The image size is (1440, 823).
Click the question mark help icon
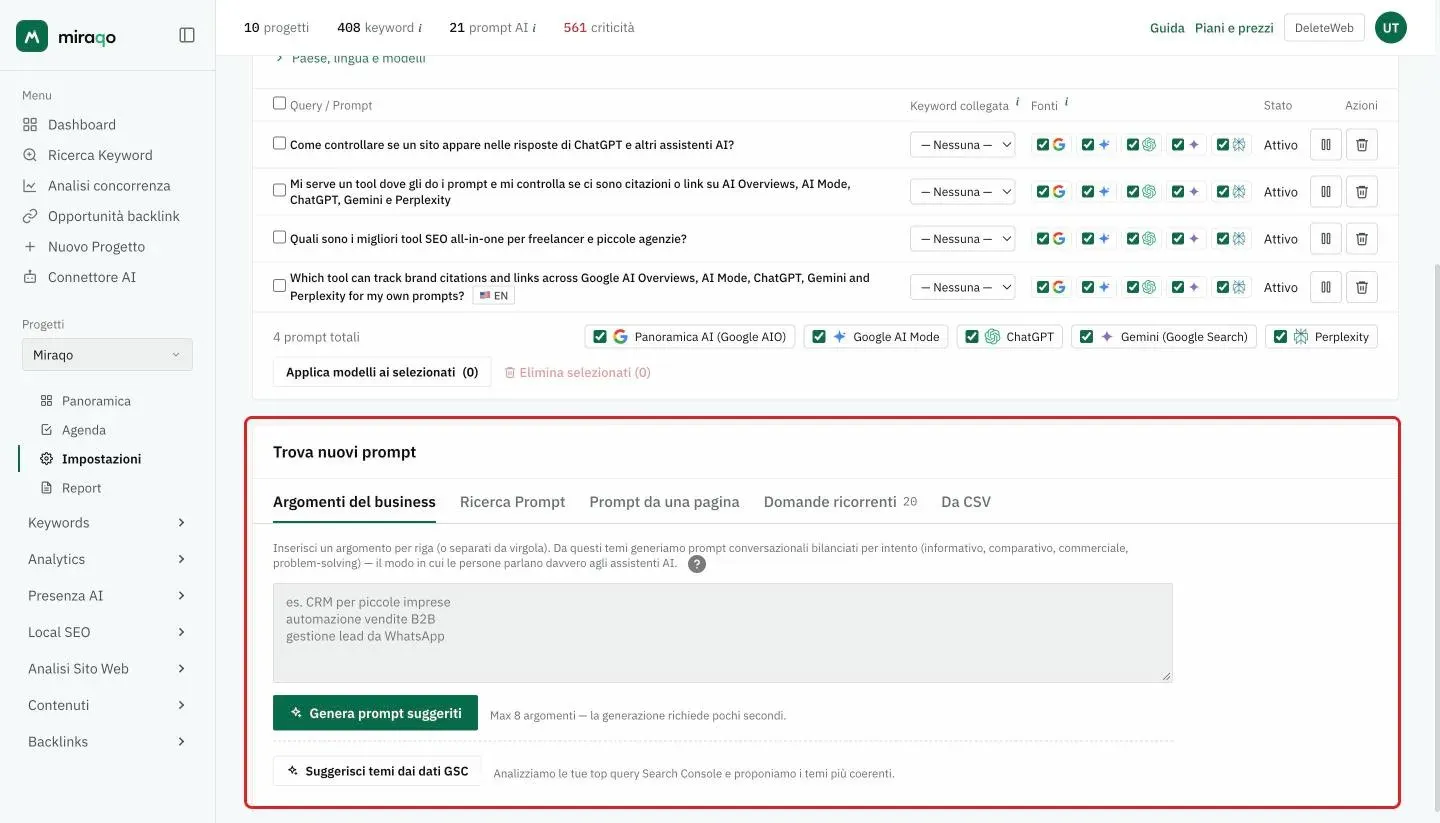click(x=697, y=564)
